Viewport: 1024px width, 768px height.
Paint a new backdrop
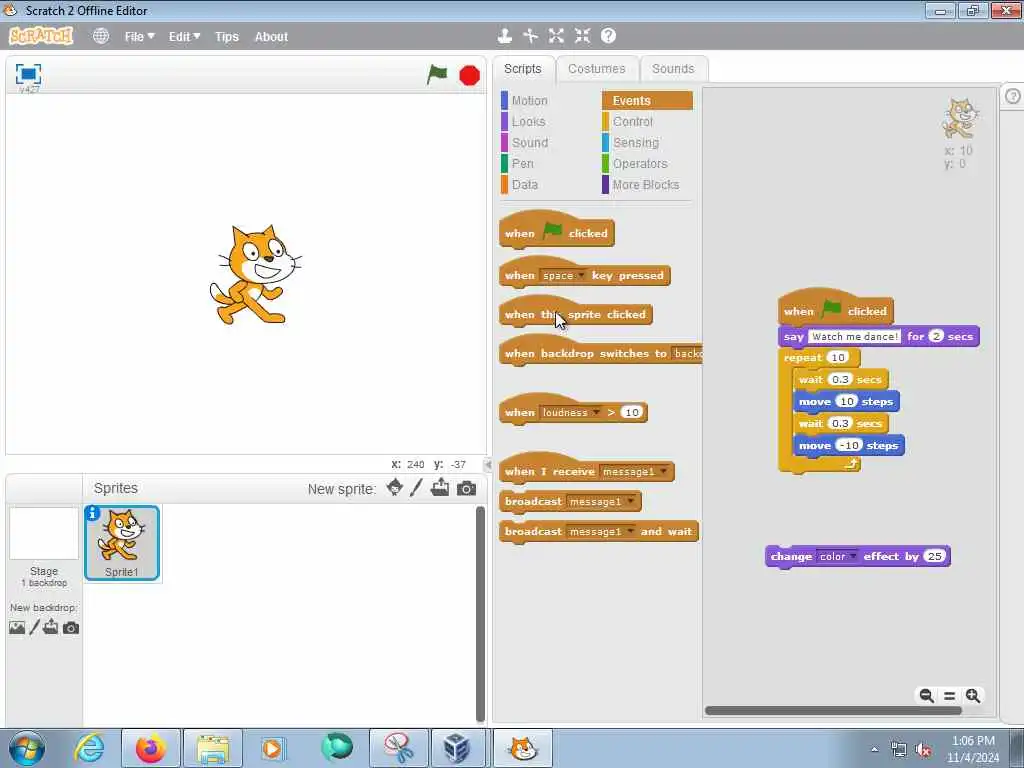coord(35,628)
